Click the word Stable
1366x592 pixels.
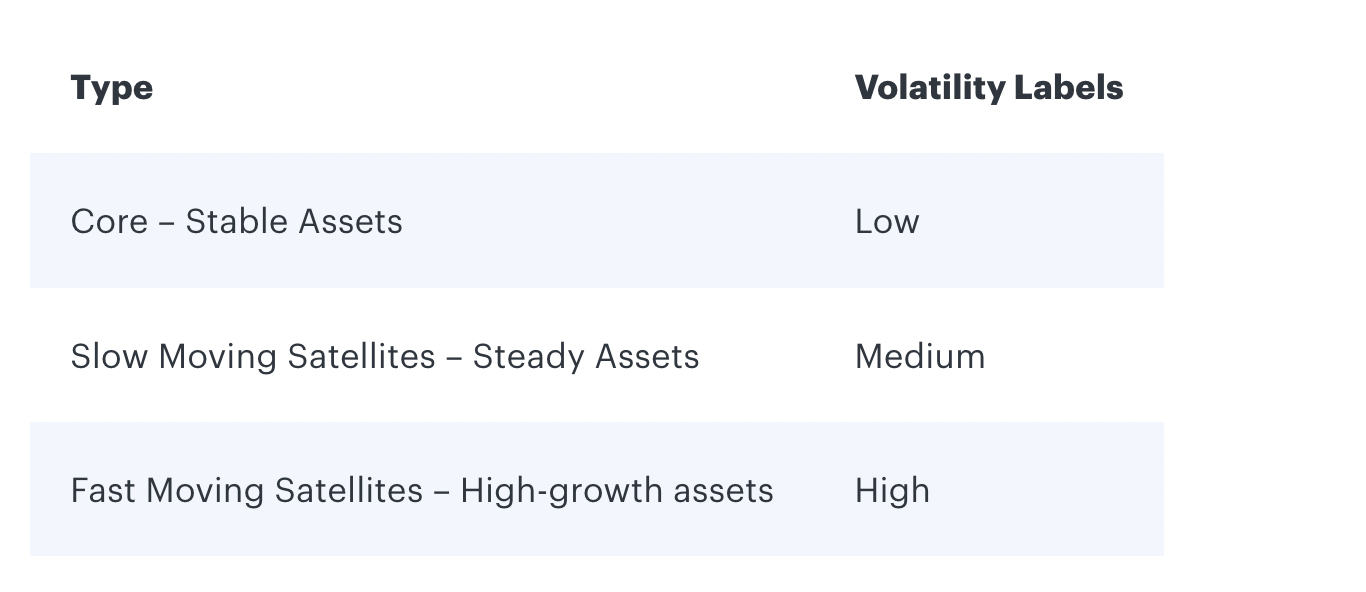[x=231, y=221]
